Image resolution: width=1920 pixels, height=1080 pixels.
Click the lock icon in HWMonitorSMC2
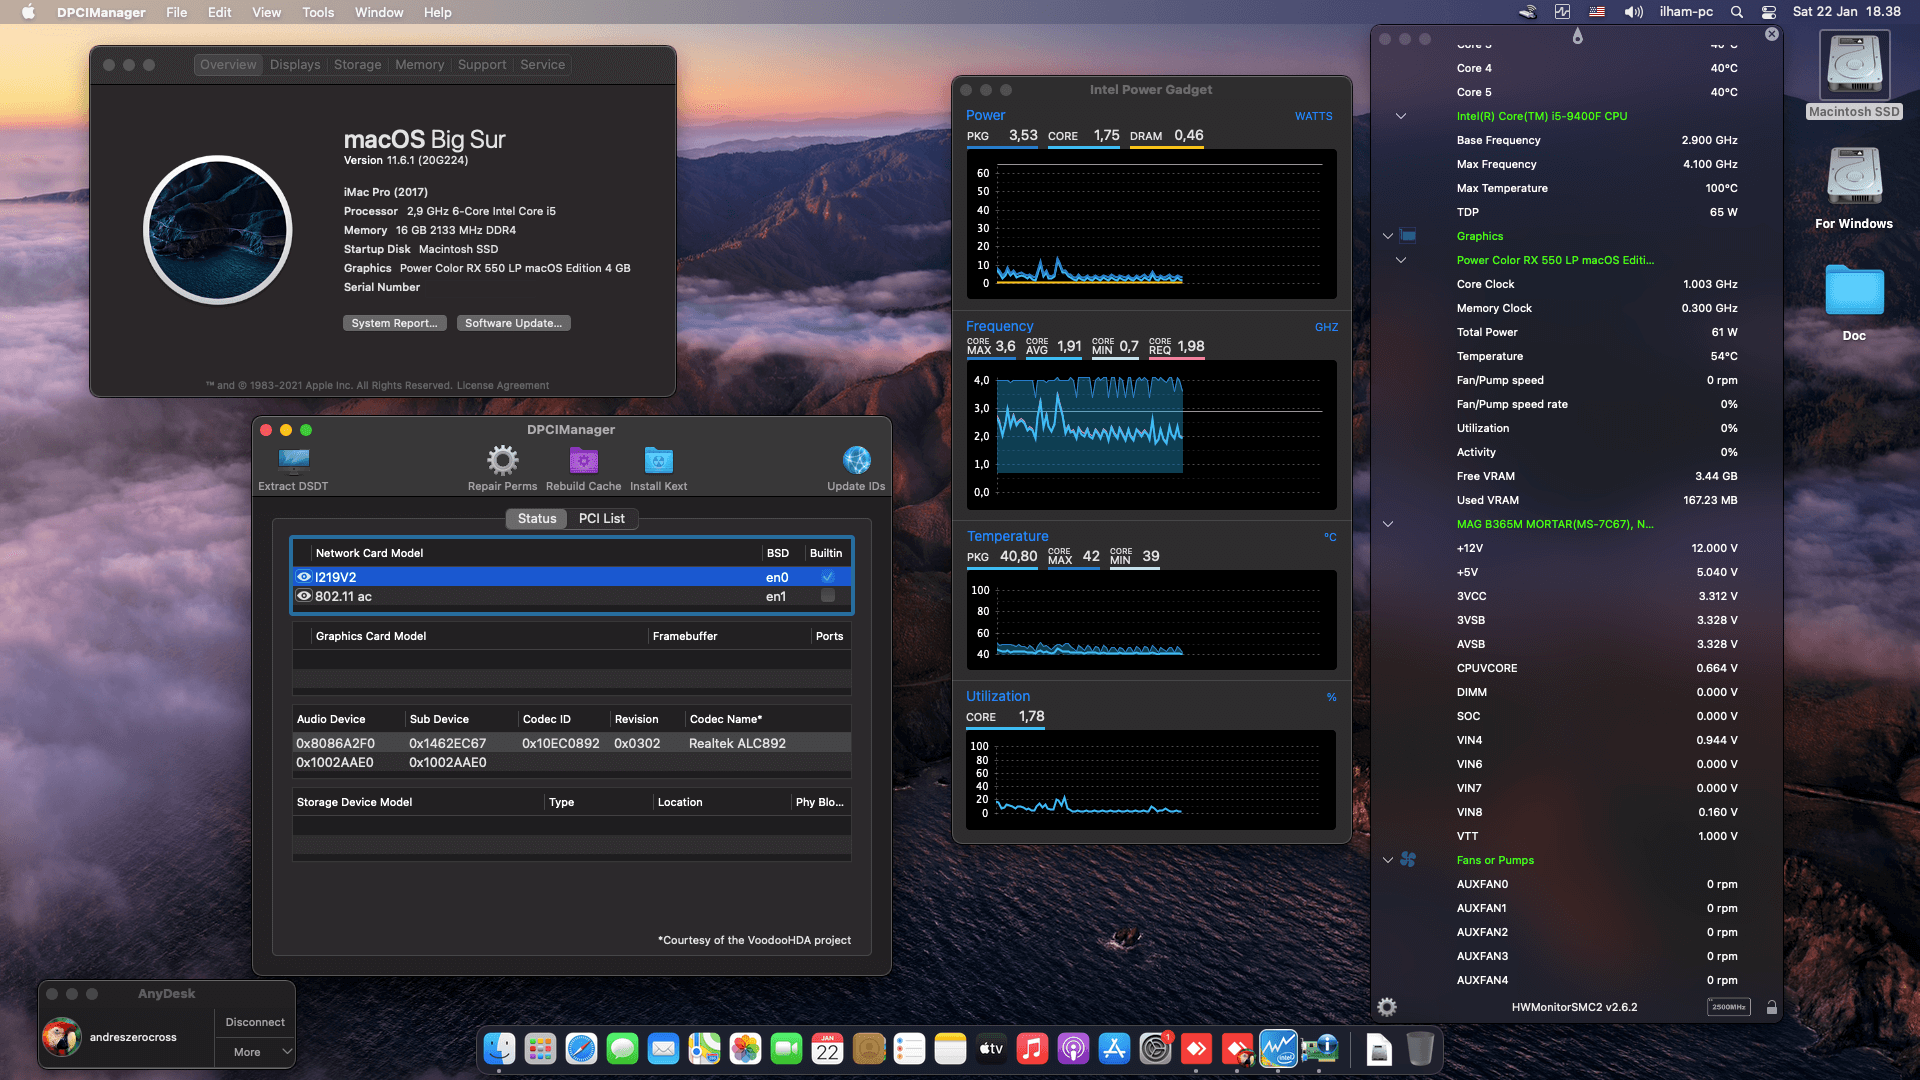tap(1771, 1007)
